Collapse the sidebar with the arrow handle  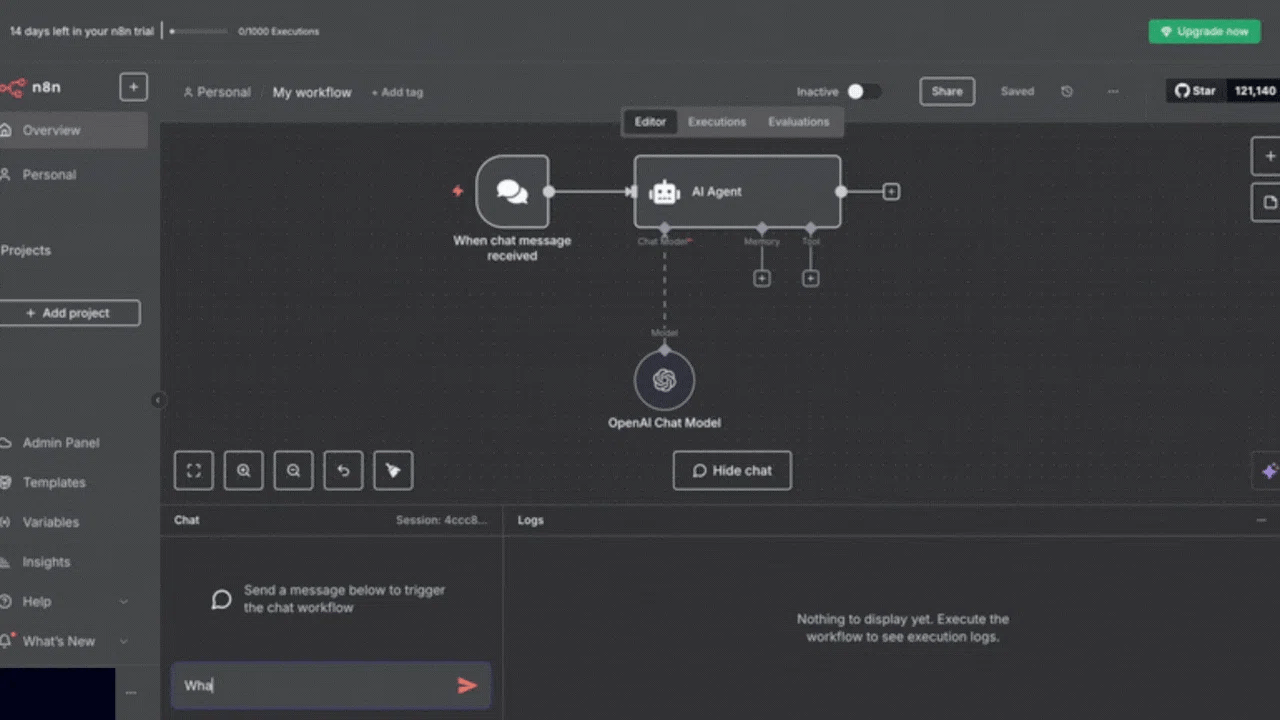pyautogui.click(x=157, y=400)
